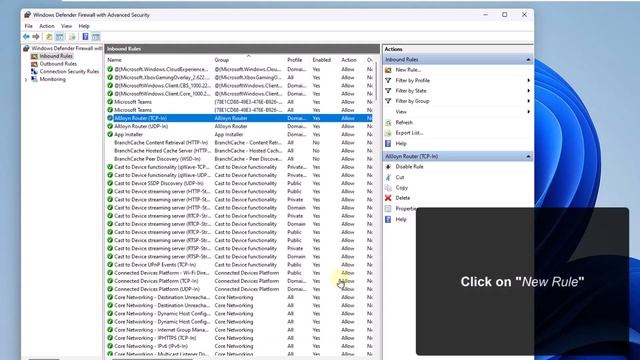Click the green check icon of Alljoyn Router (UDP-In)
This screenshot has width=640, height=360.
pyautogui.click(x=110, y=126)
